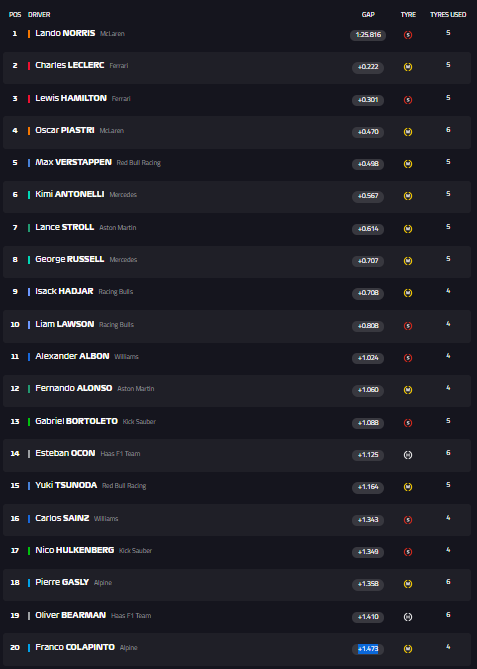This screenshot has width=477, height=669.
Task: Click Yuki Tsunoda's Red Bull Racing label
Action: pyautogui.click(x=124, y=486)
